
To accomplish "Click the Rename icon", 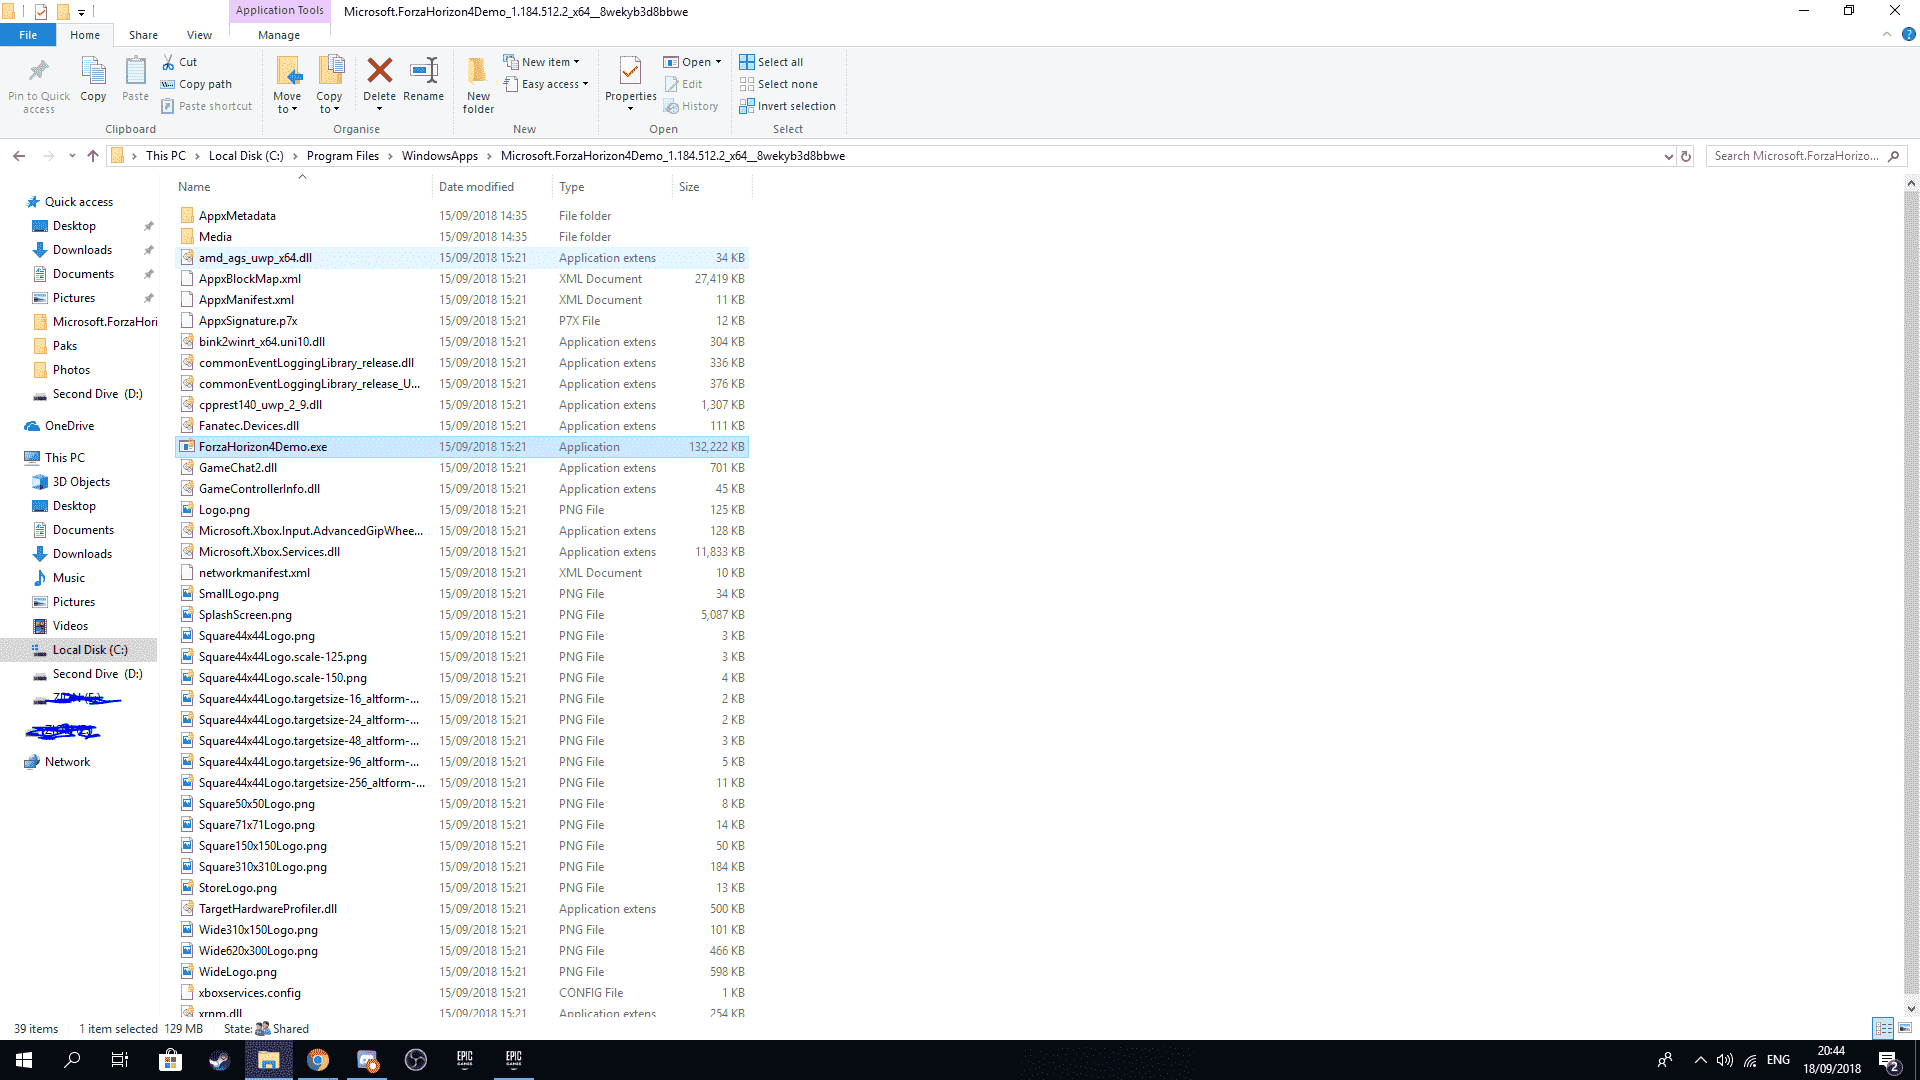I will (x=424, y=70).
